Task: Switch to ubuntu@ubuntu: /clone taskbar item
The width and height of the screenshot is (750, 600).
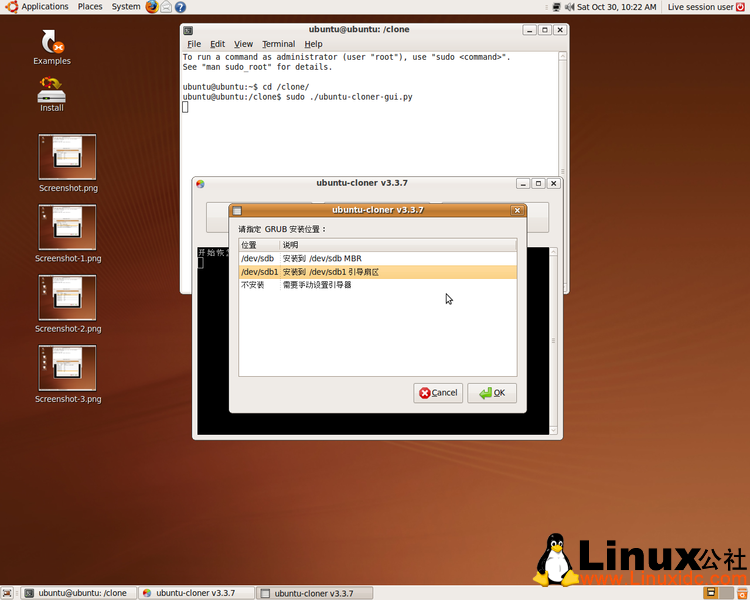Action: coord(78,593)
